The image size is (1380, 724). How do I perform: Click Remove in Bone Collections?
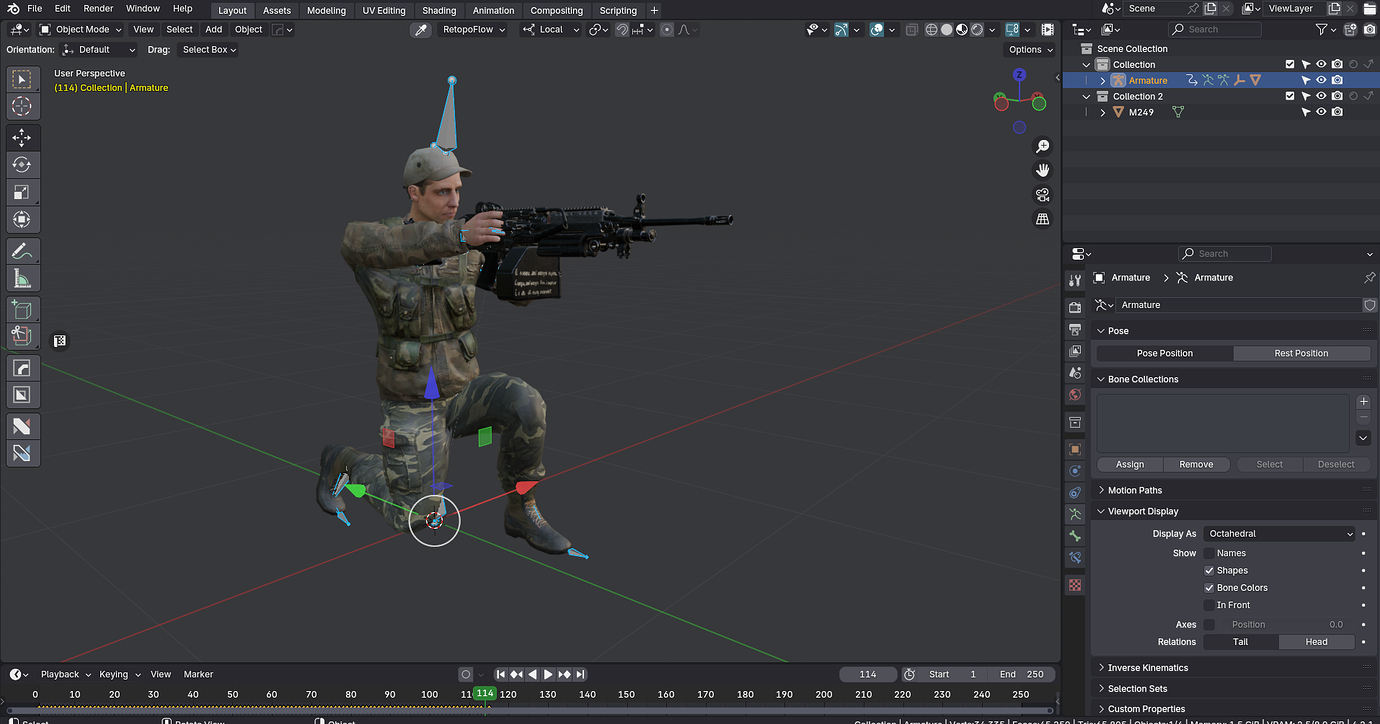coord(1196,464)
